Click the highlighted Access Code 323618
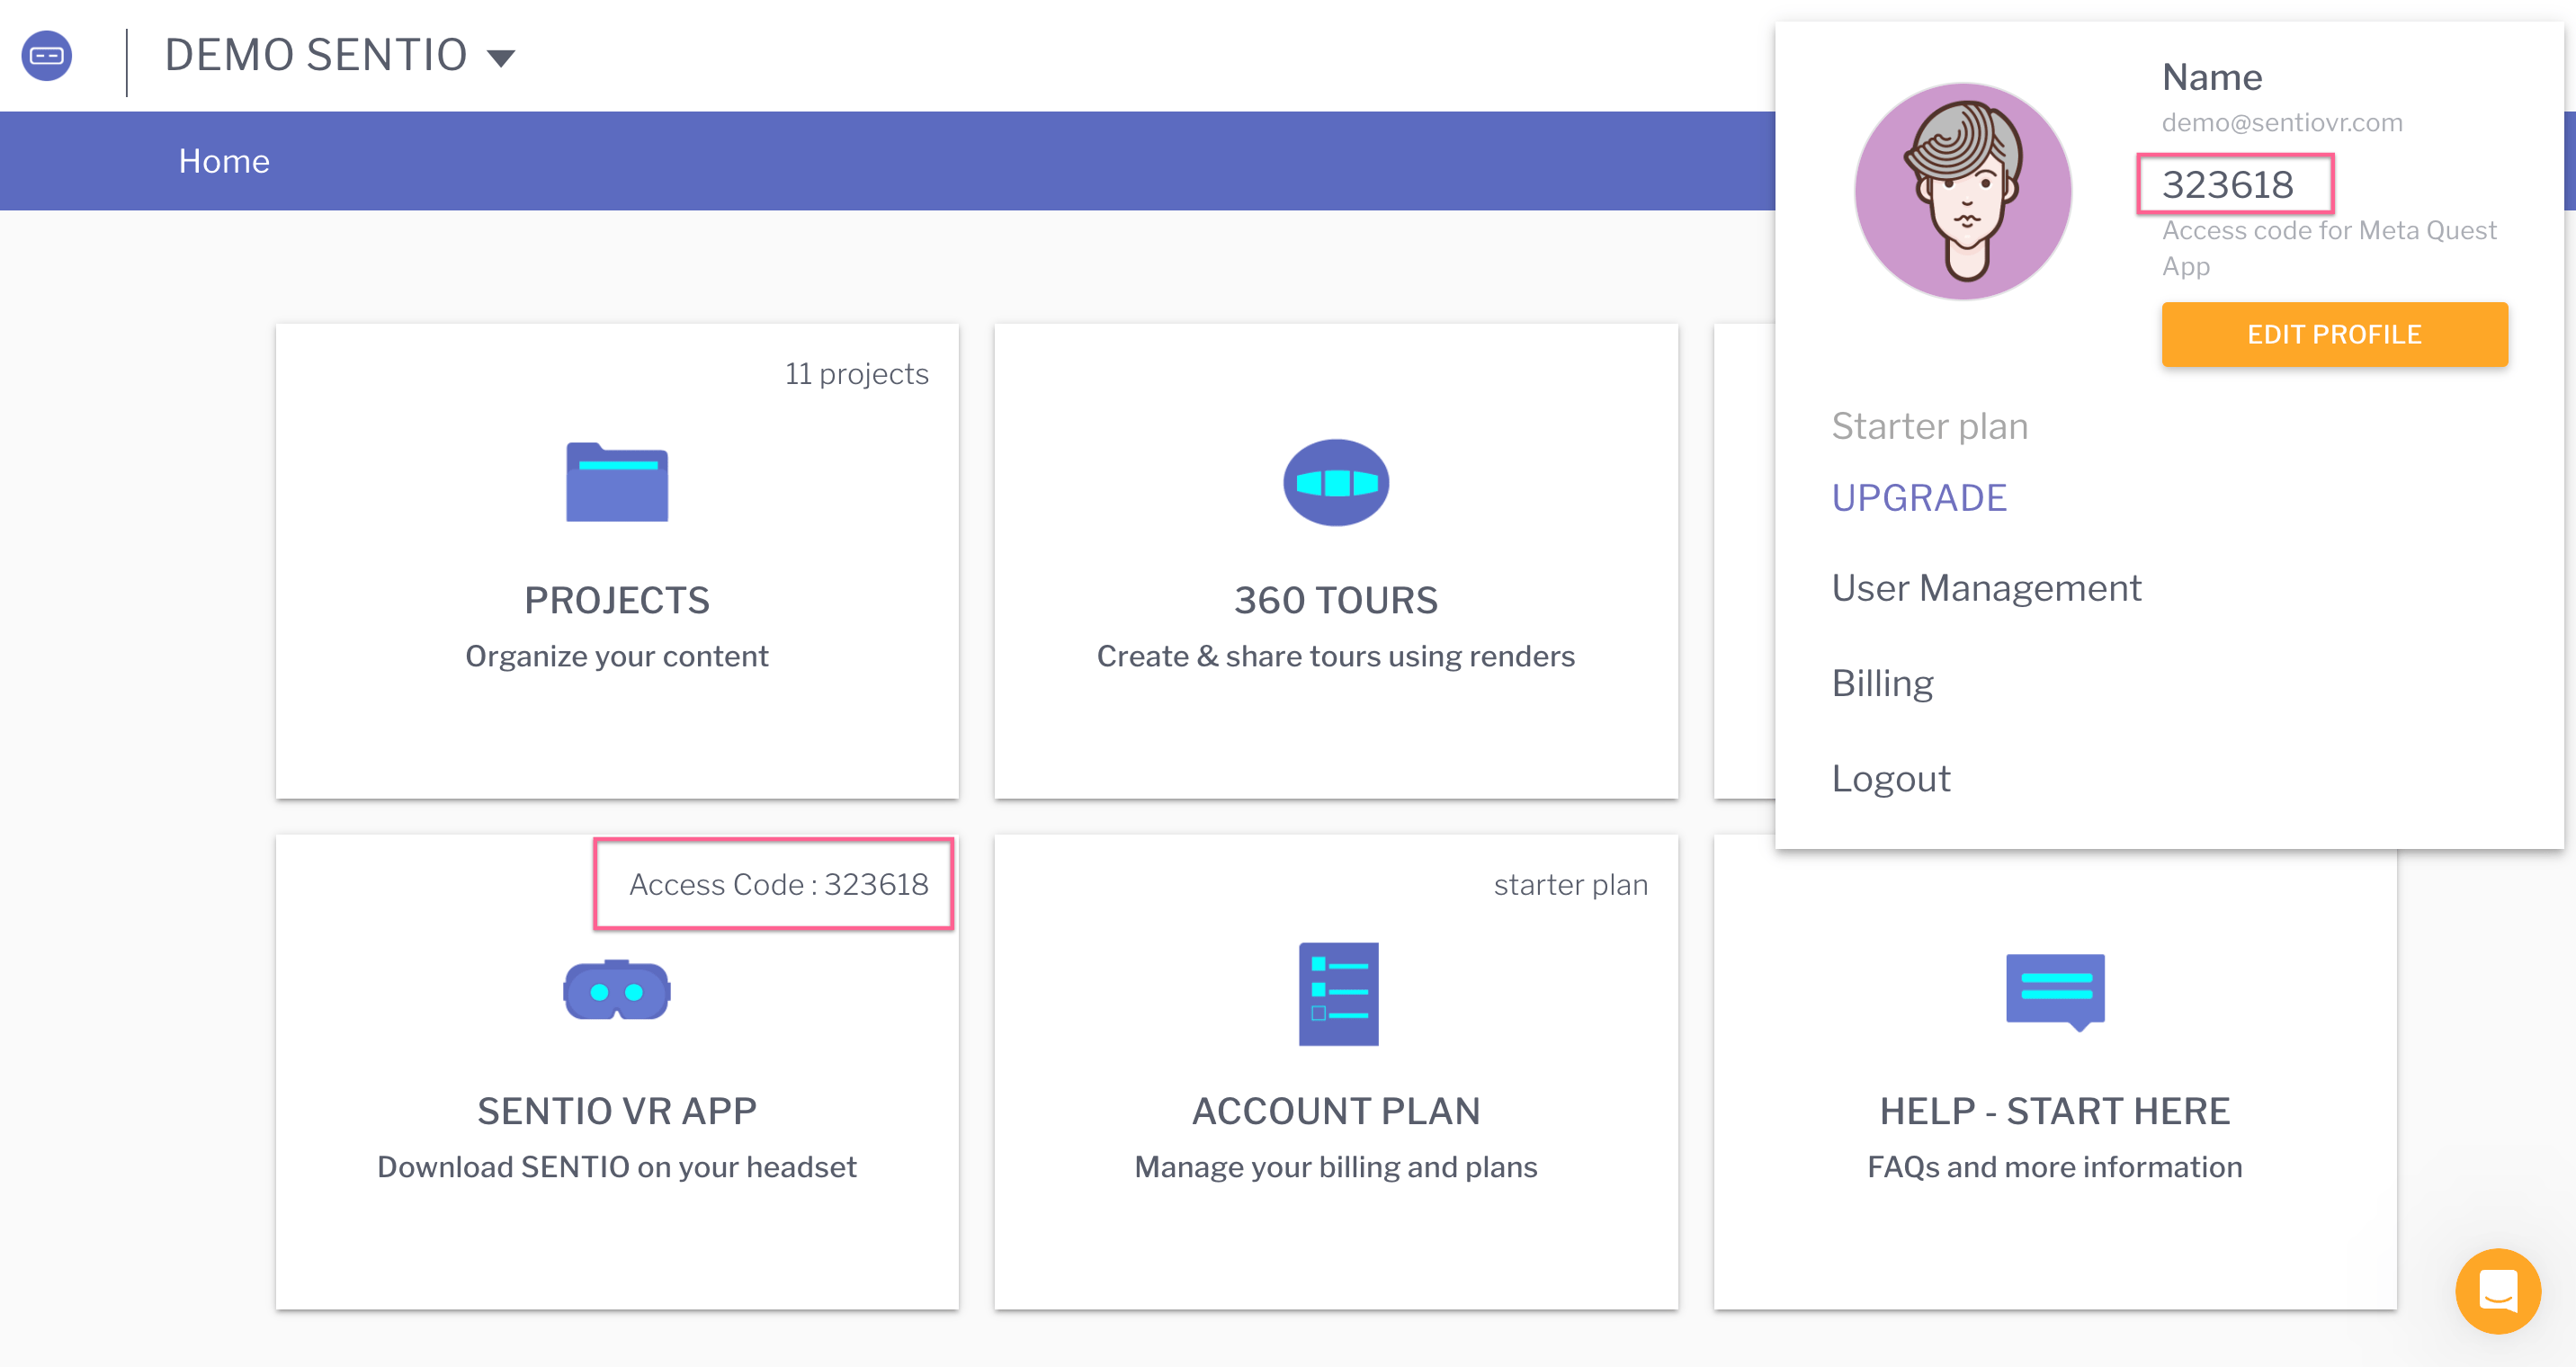2576x1367 pixels. pyautogui.click(x=775, y=884)
